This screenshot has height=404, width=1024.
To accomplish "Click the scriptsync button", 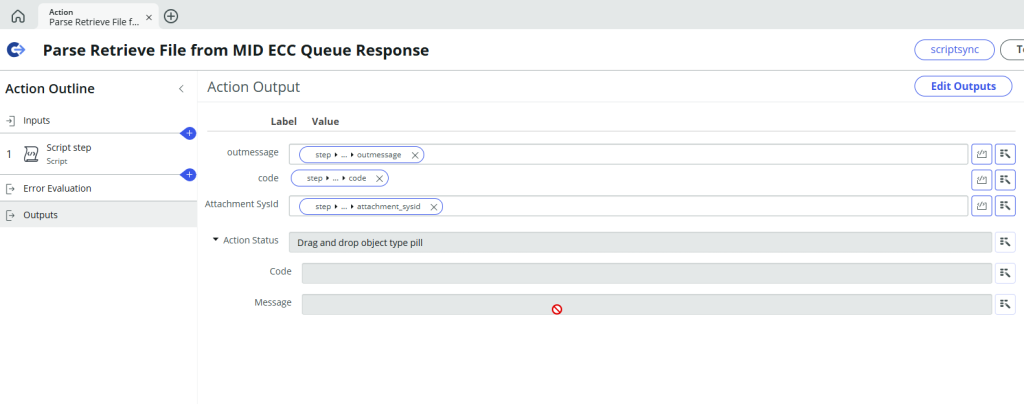I will (954, 50).
